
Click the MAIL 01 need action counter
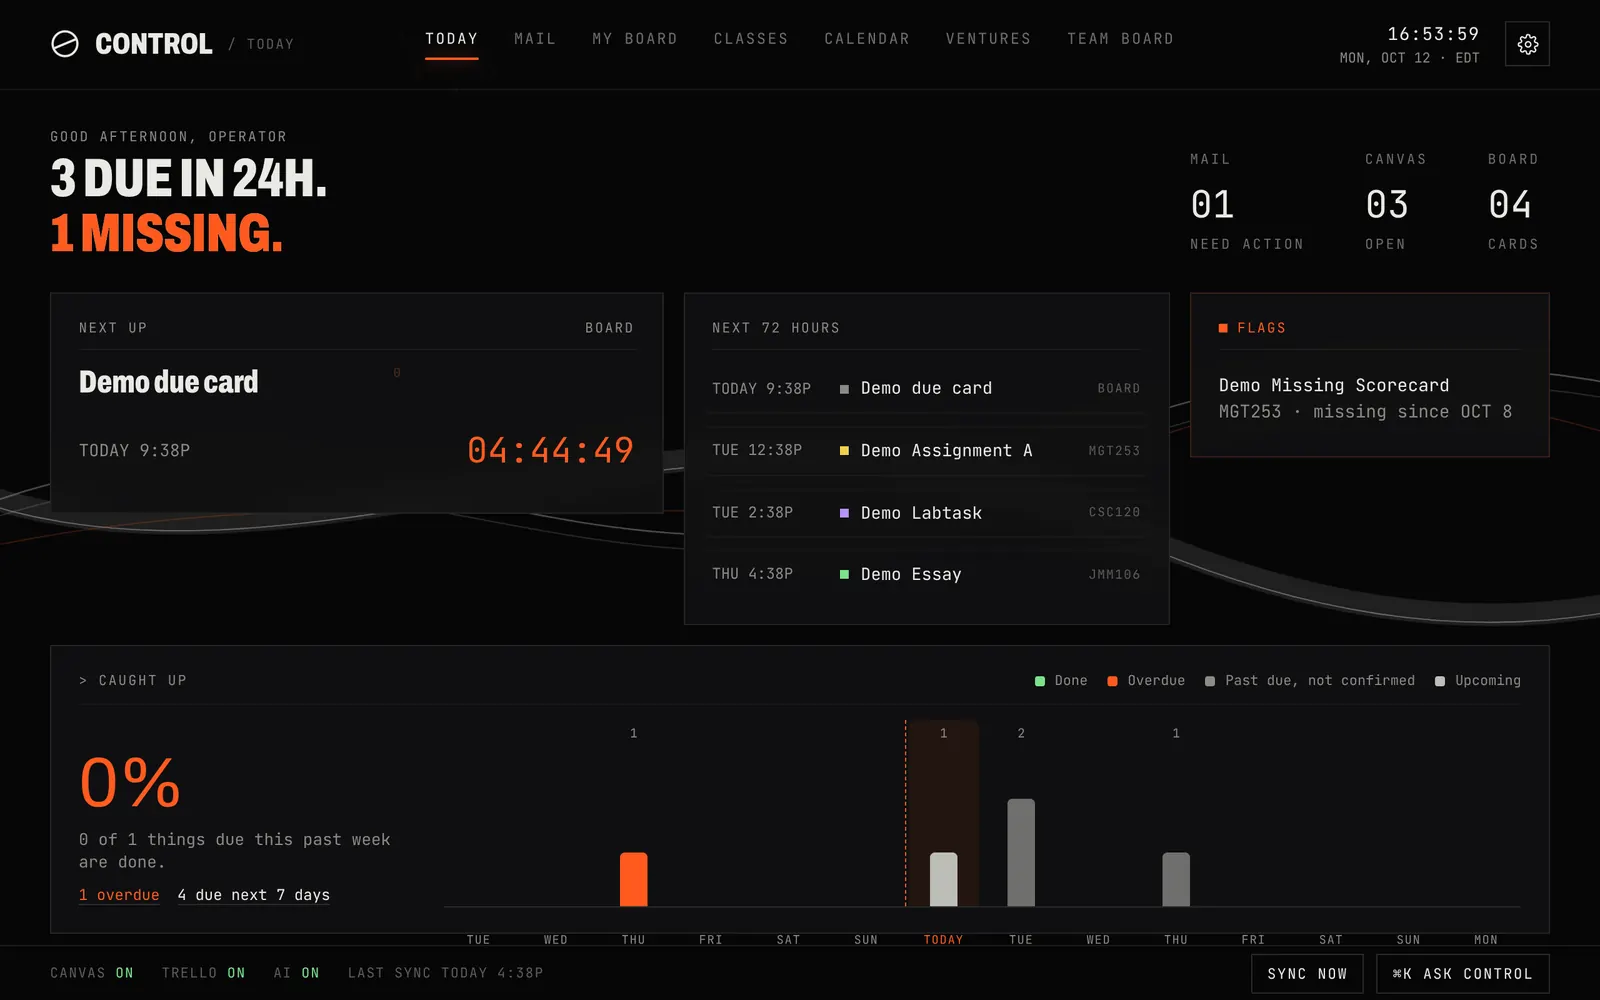[1246, 202]
